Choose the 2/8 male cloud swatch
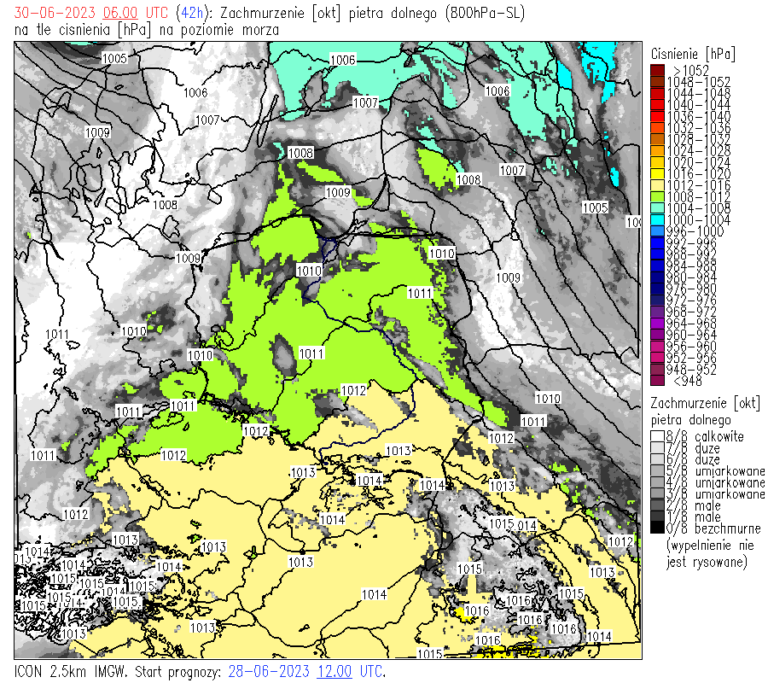This screenshot has width=768, height=683. point(657,505)
